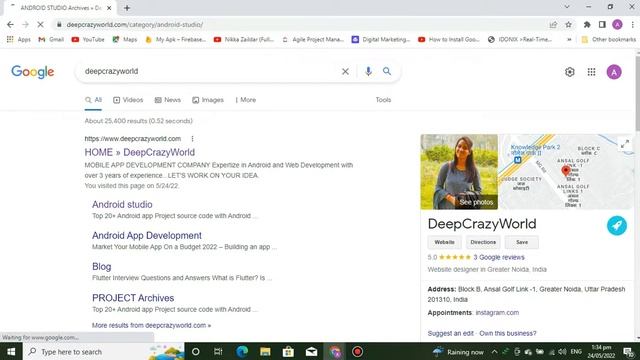Open the HOME » DeepCrazyWorld result
Image resolution: width=640 pixels, height=360 pixels.
point(140,152)
